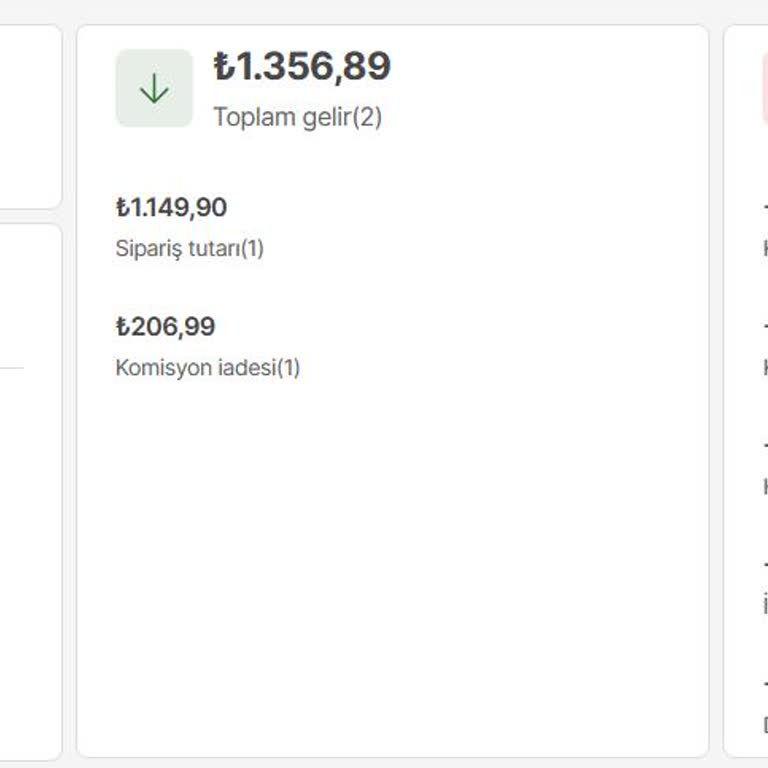Click the green down-arrow income icon
The width and height of the screenshot is (768, 768).
pos(154,89)
